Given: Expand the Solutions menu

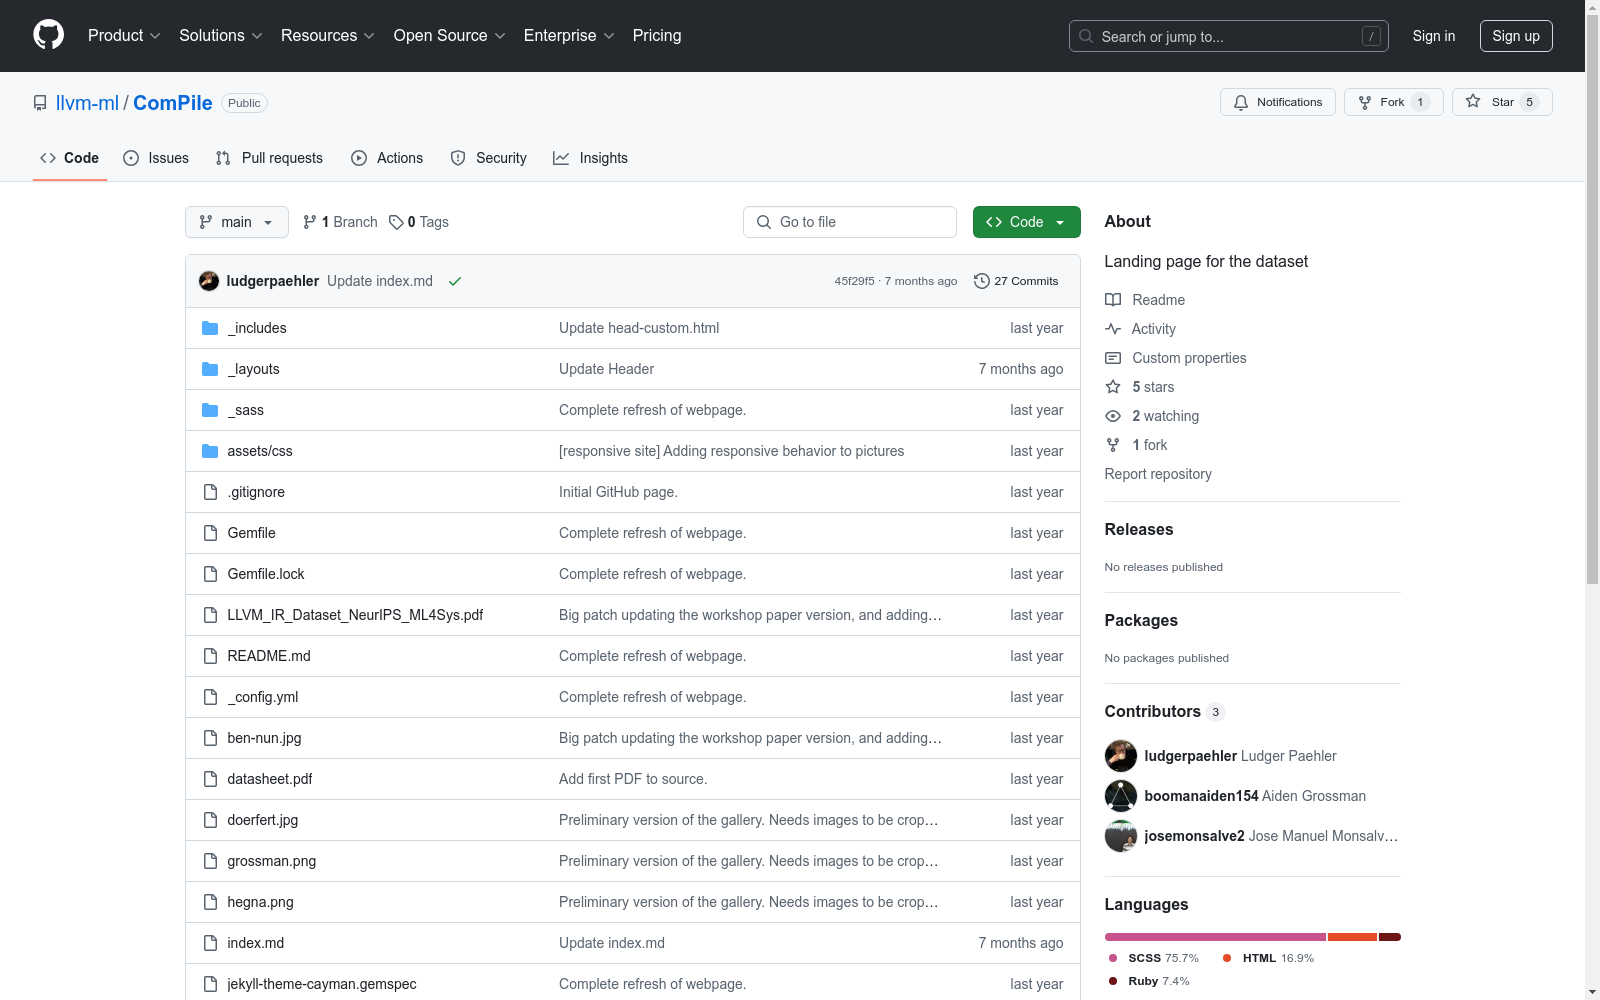Looking at the screenshot, I should pos(221,36).
